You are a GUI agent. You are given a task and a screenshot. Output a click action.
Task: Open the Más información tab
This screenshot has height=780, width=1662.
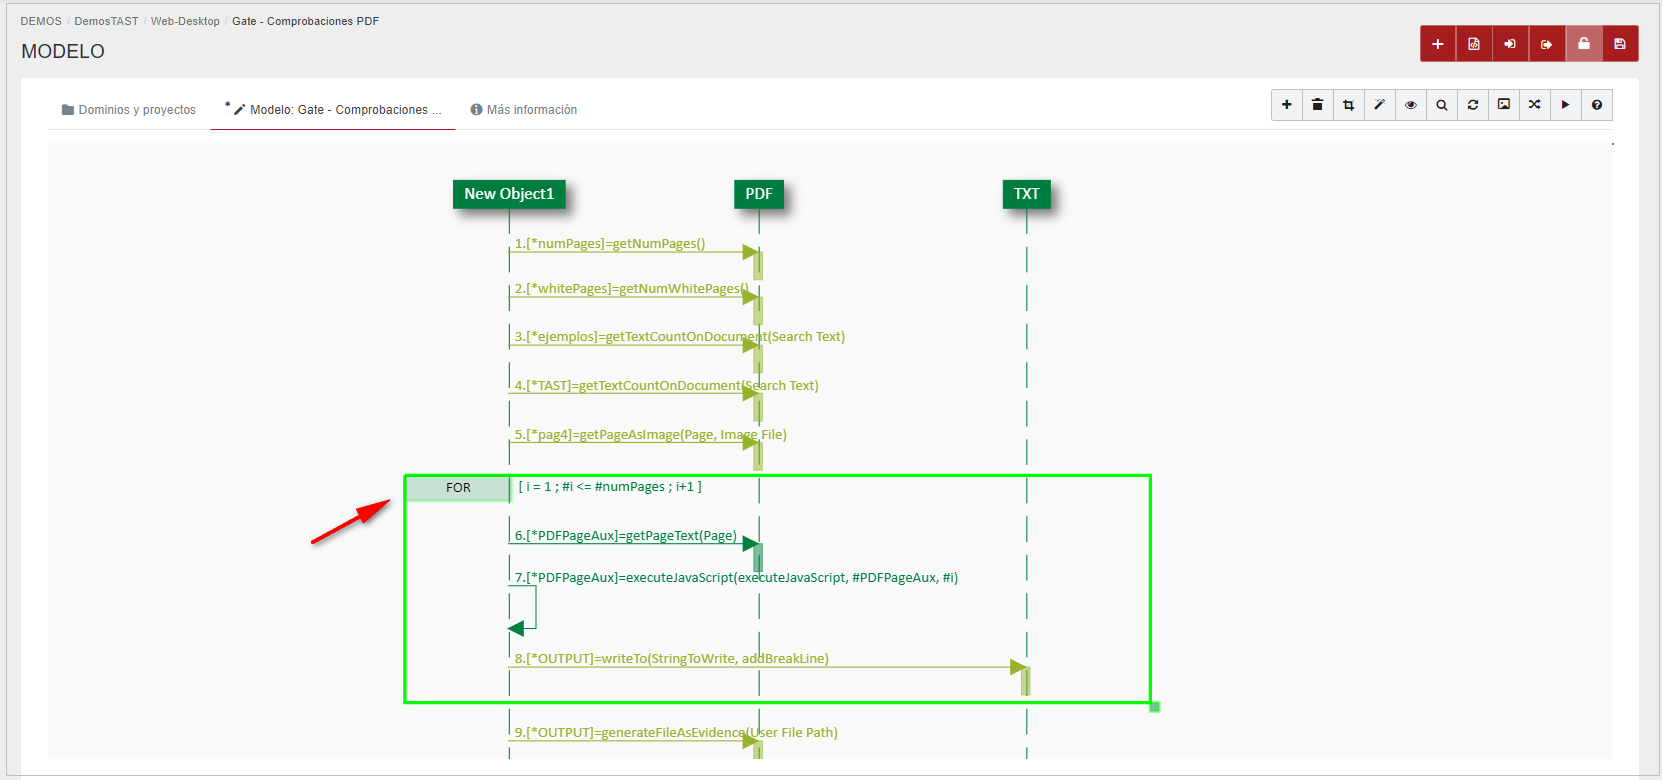click(x=524, y=110)
